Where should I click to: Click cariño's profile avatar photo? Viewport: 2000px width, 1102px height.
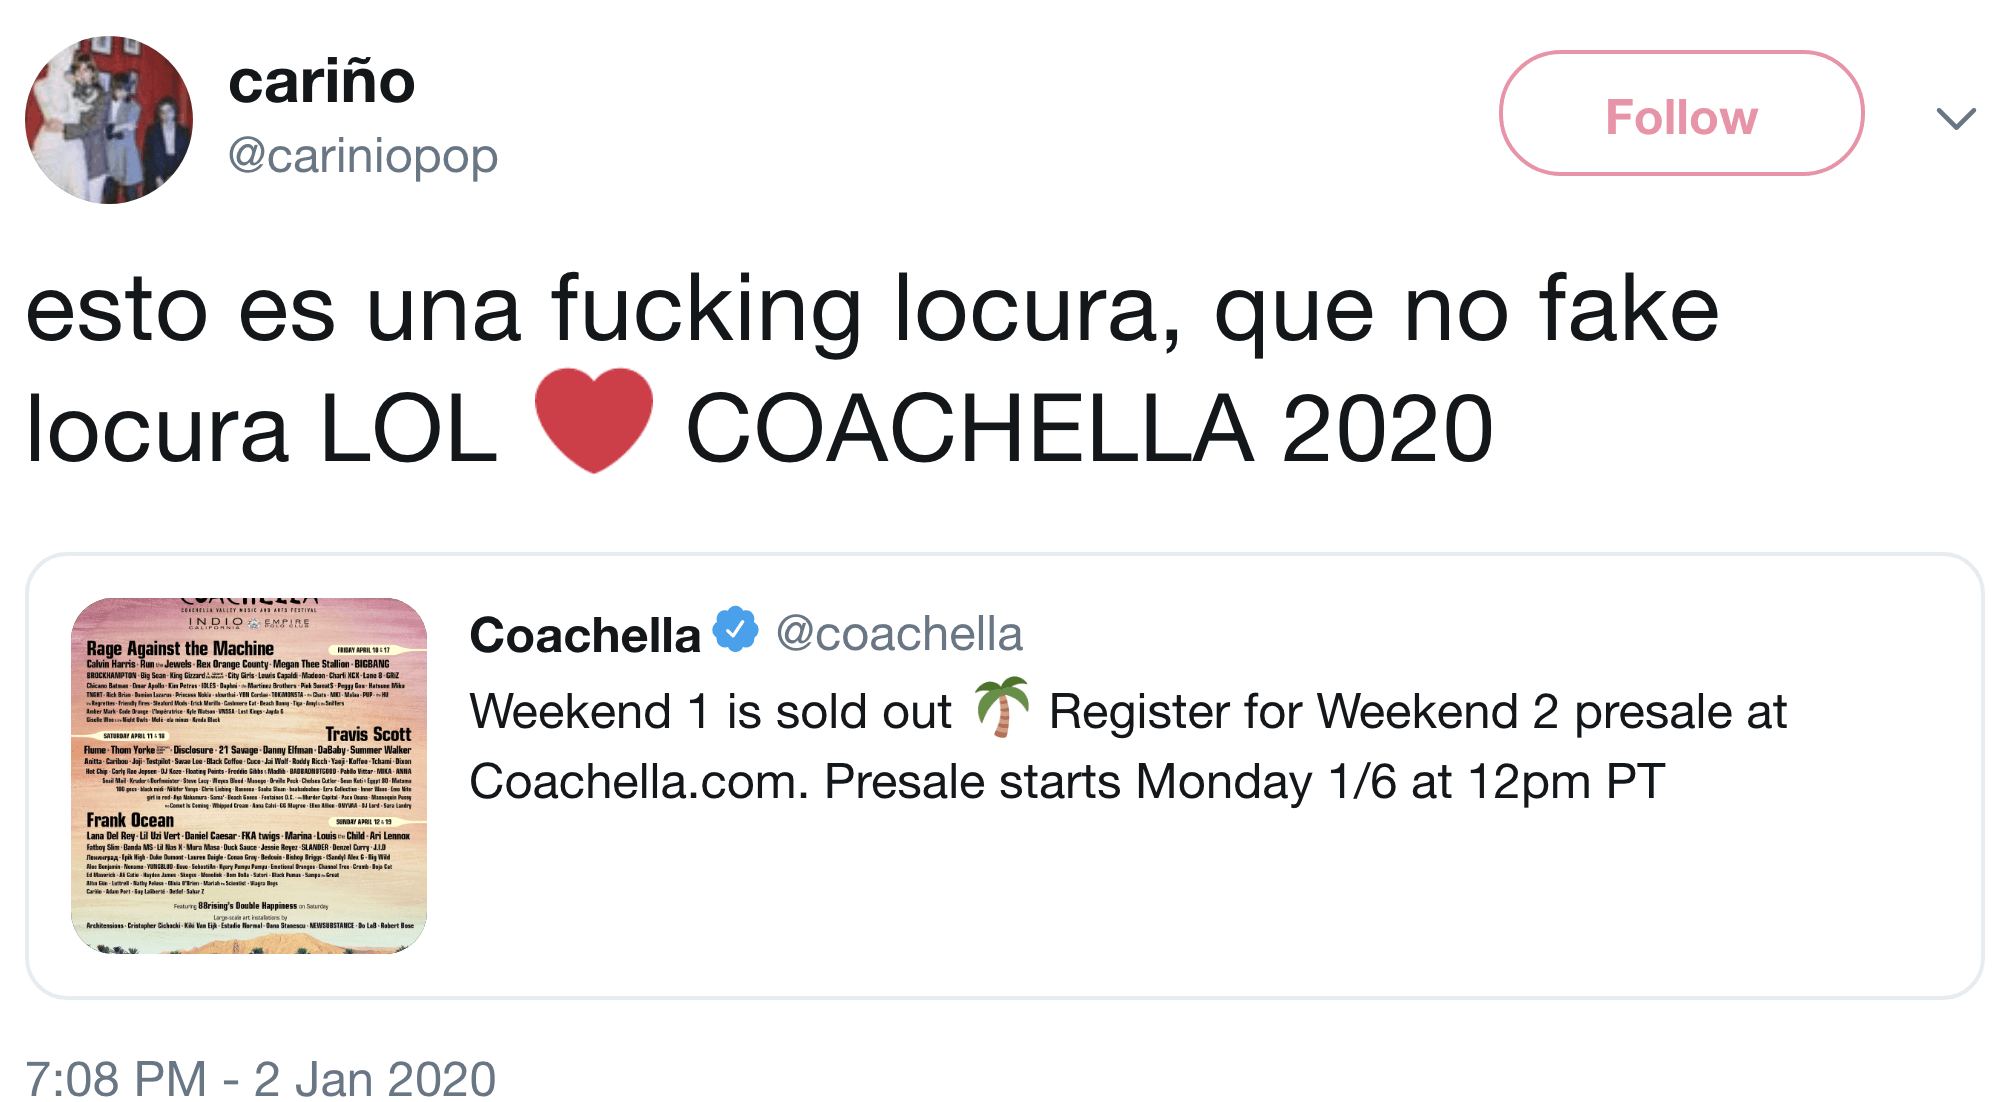(x=109, y=120)
